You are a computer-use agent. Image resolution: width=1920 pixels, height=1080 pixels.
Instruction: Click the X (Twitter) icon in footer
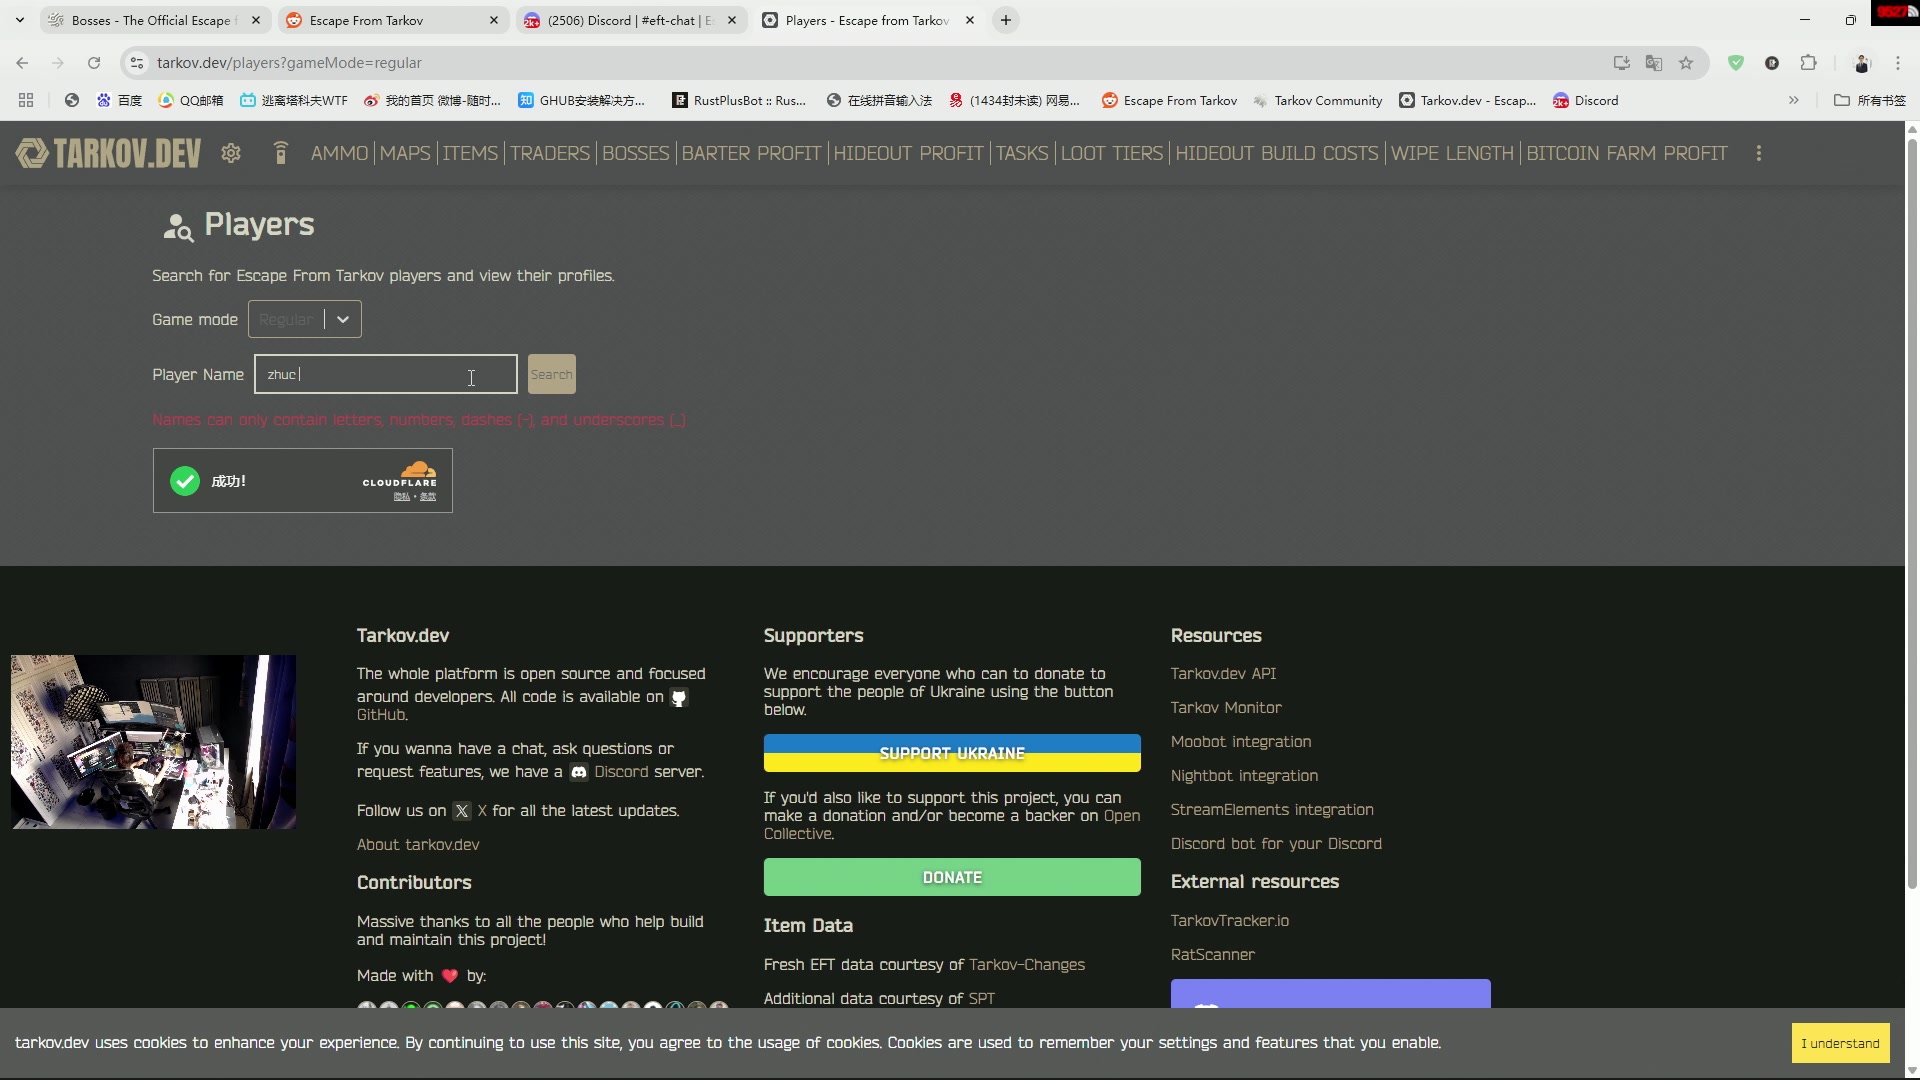pos(462,811)
